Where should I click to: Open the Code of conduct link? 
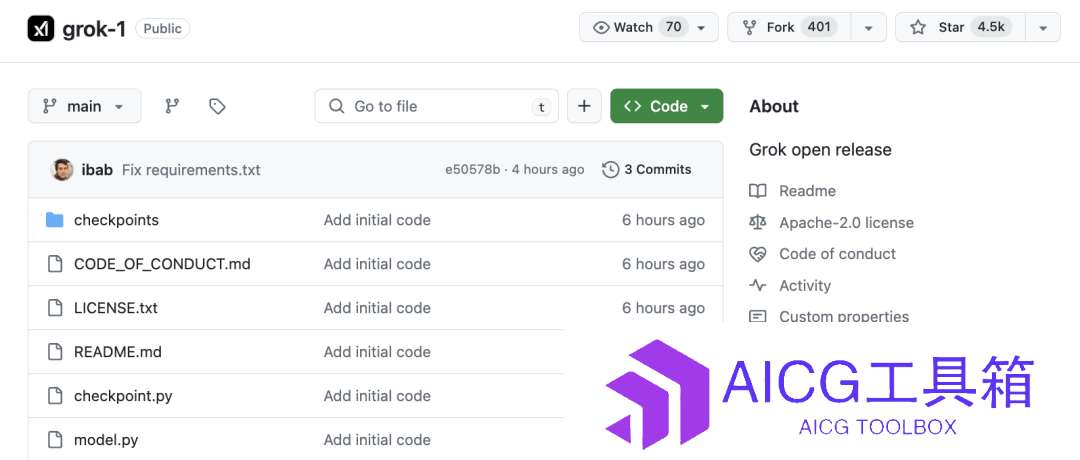(838, 253)
